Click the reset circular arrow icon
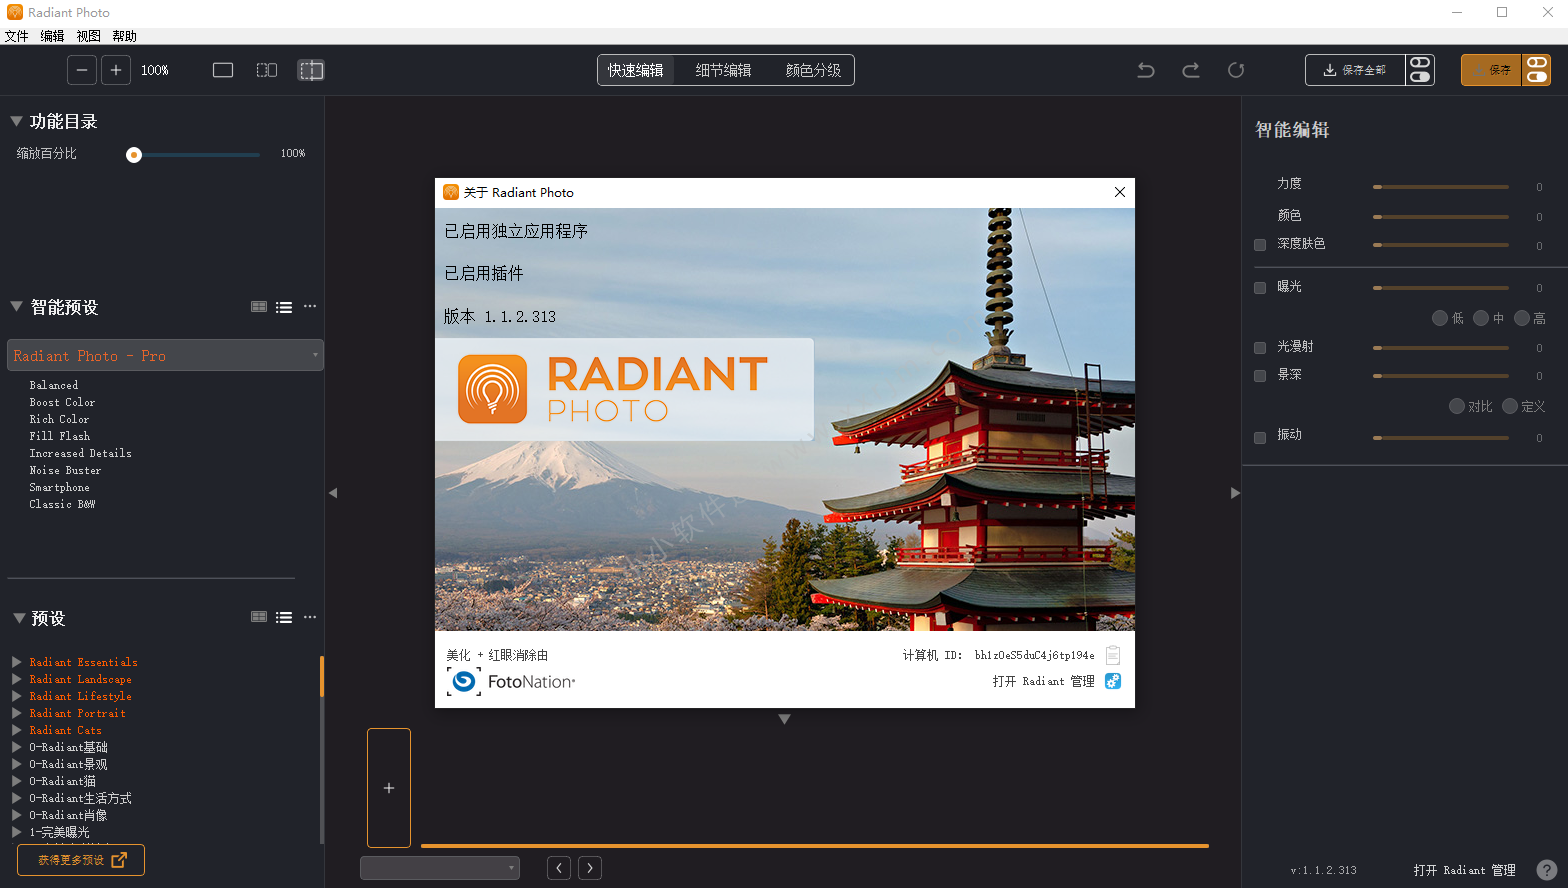 click(x=1236, y=70)
